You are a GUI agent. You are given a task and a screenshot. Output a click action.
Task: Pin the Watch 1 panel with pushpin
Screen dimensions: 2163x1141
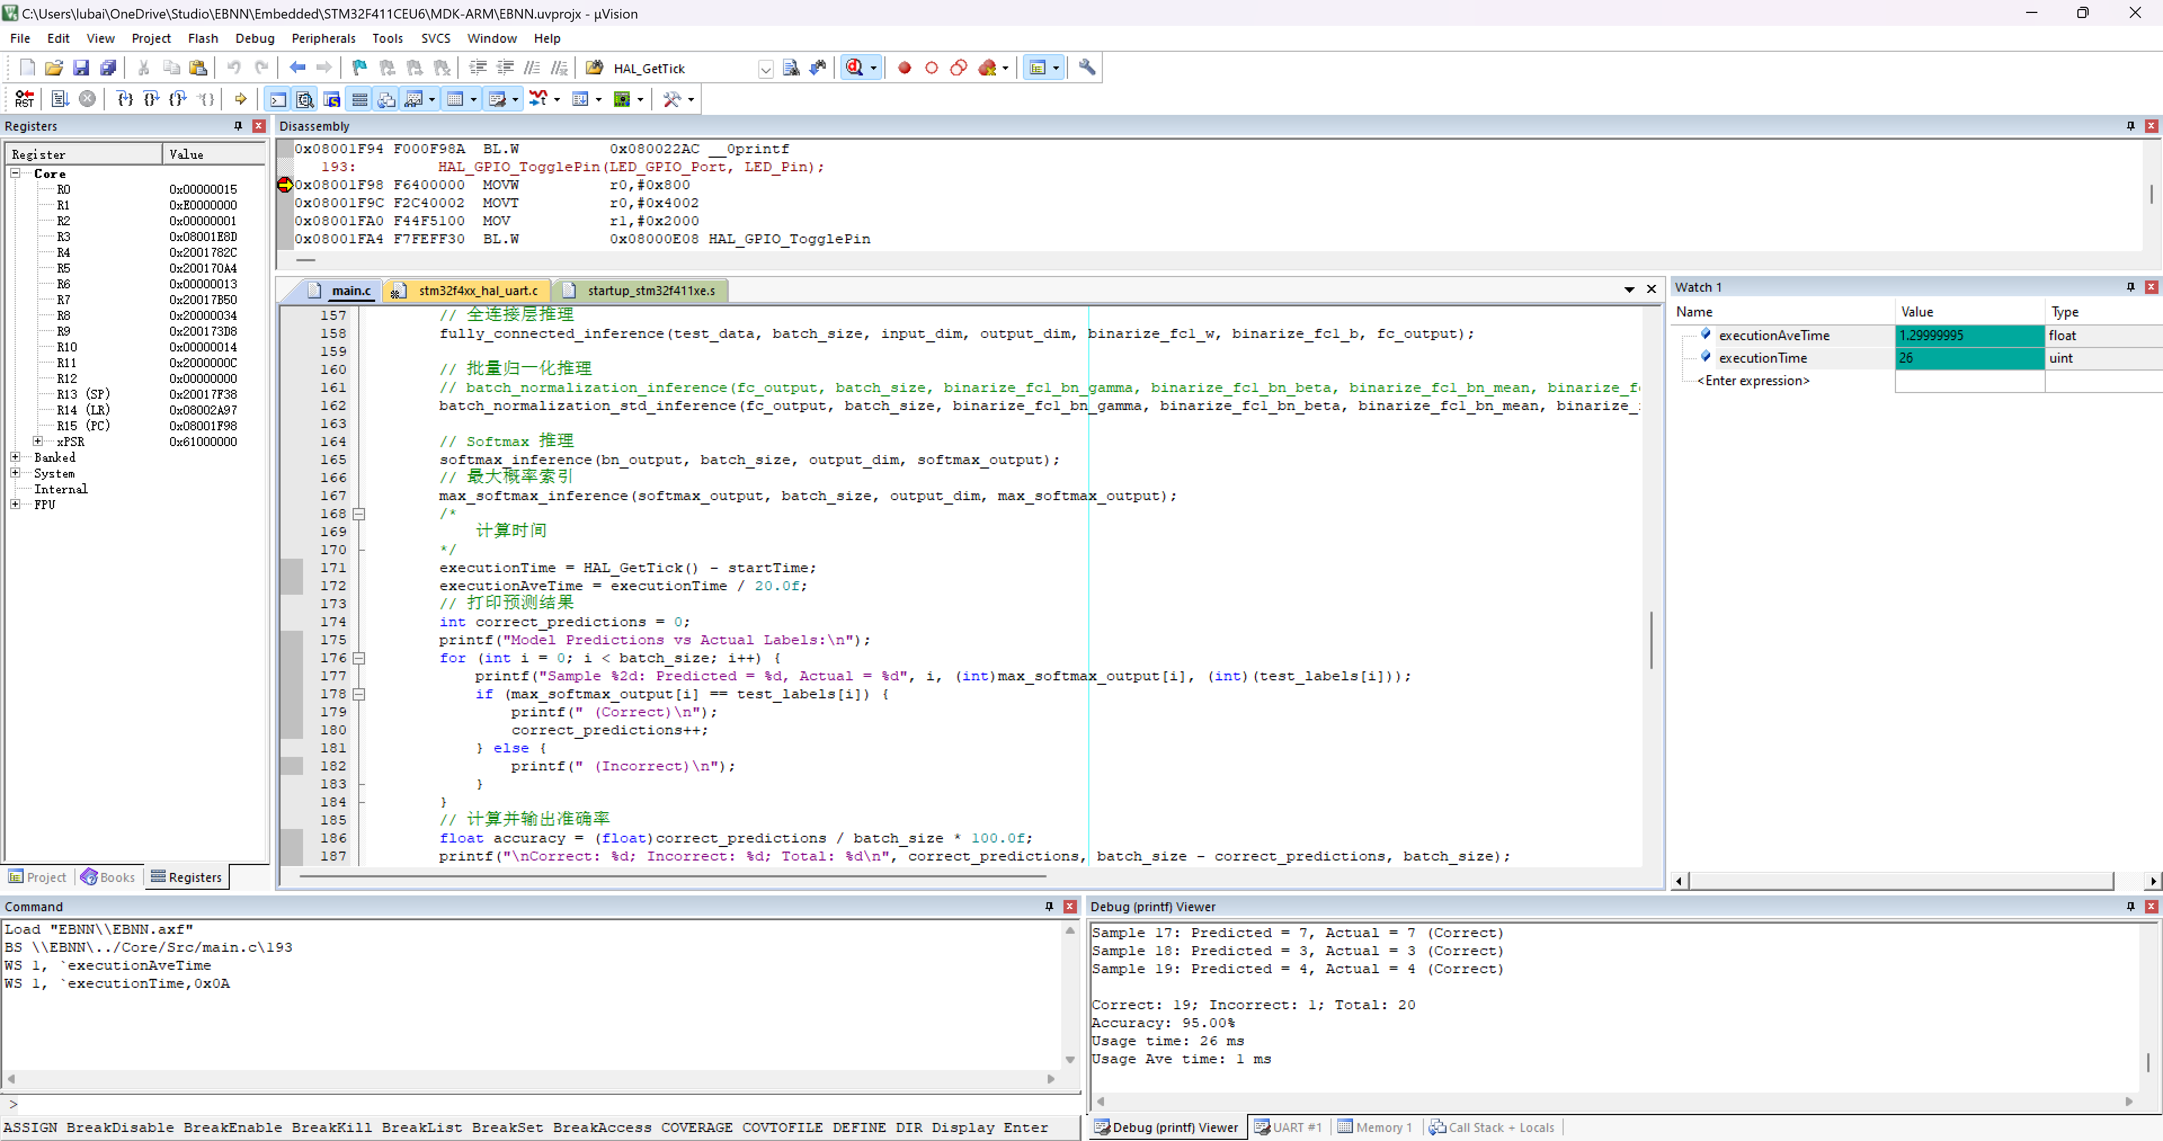coord(2130,287)
